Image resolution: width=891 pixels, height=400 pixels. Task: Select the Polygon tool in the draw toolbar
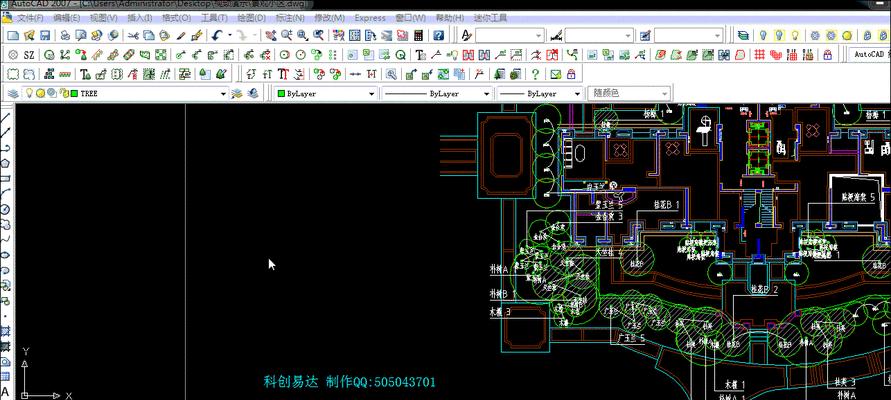pyautogui.click(x=6, y=163)
